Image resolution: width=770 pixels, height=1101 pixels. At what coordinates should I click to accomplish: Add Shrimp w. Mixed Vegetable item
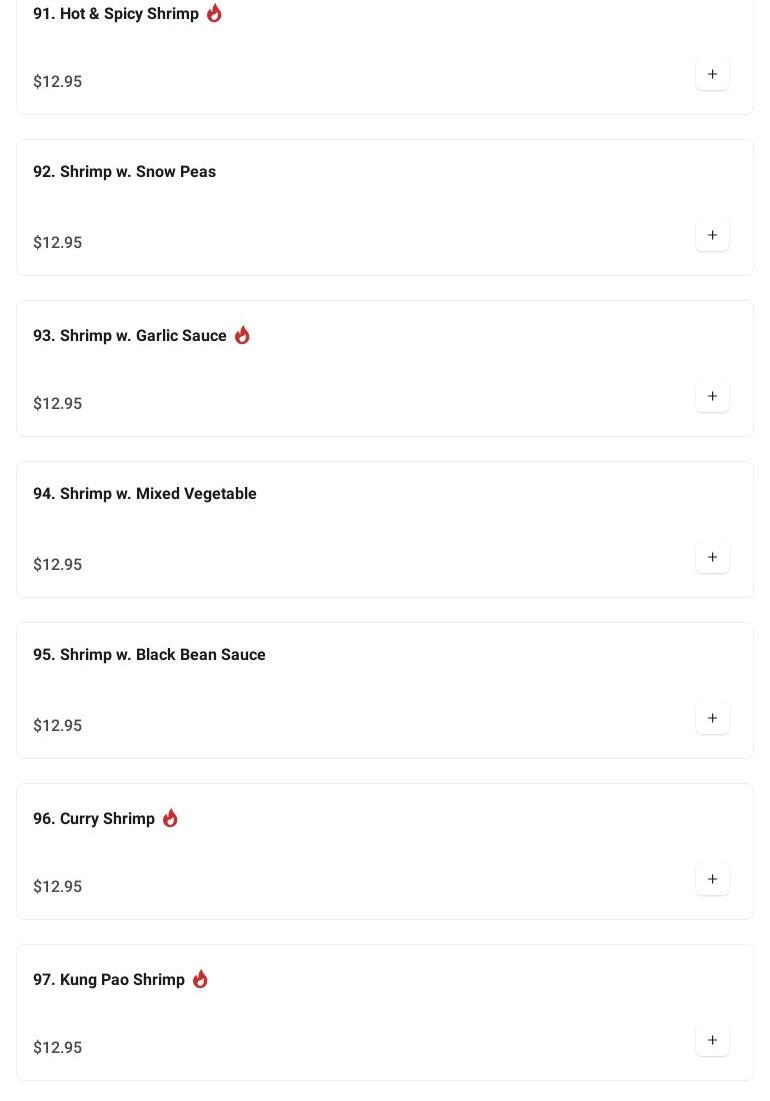(x=712, y=558)
